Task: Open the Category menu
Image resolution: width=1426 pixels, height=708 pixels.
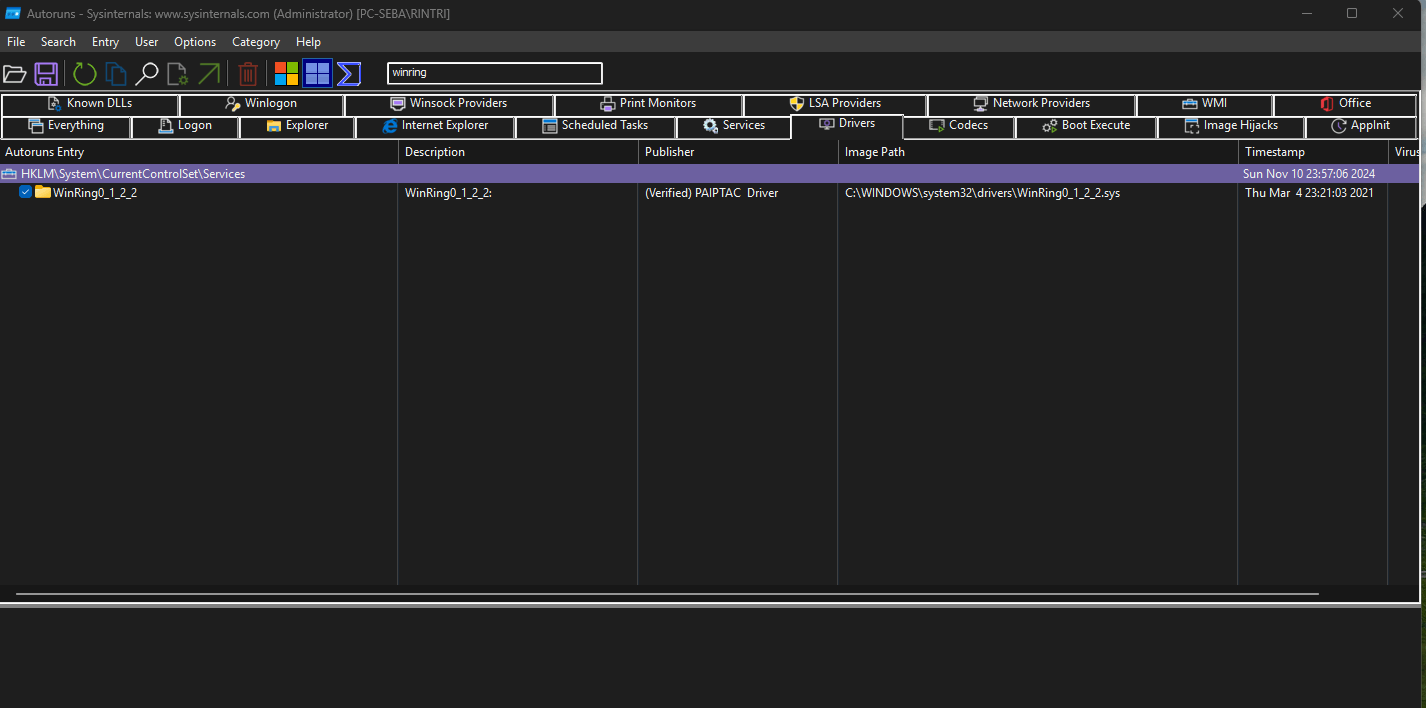Action: (256, 42)
